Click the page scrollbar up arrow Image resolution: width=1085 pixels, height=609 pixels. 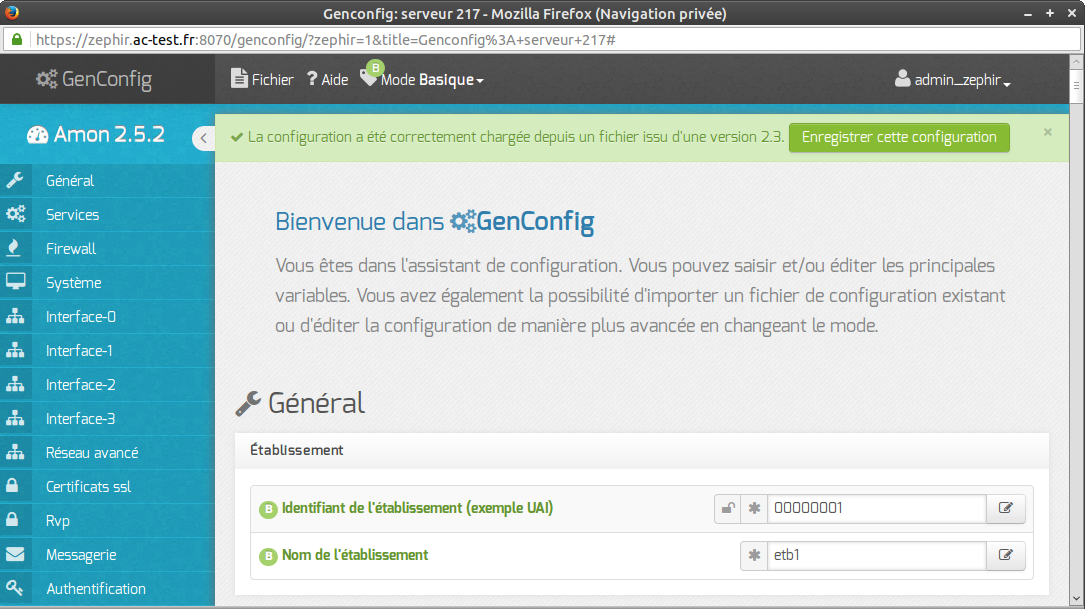[1076, 62]
